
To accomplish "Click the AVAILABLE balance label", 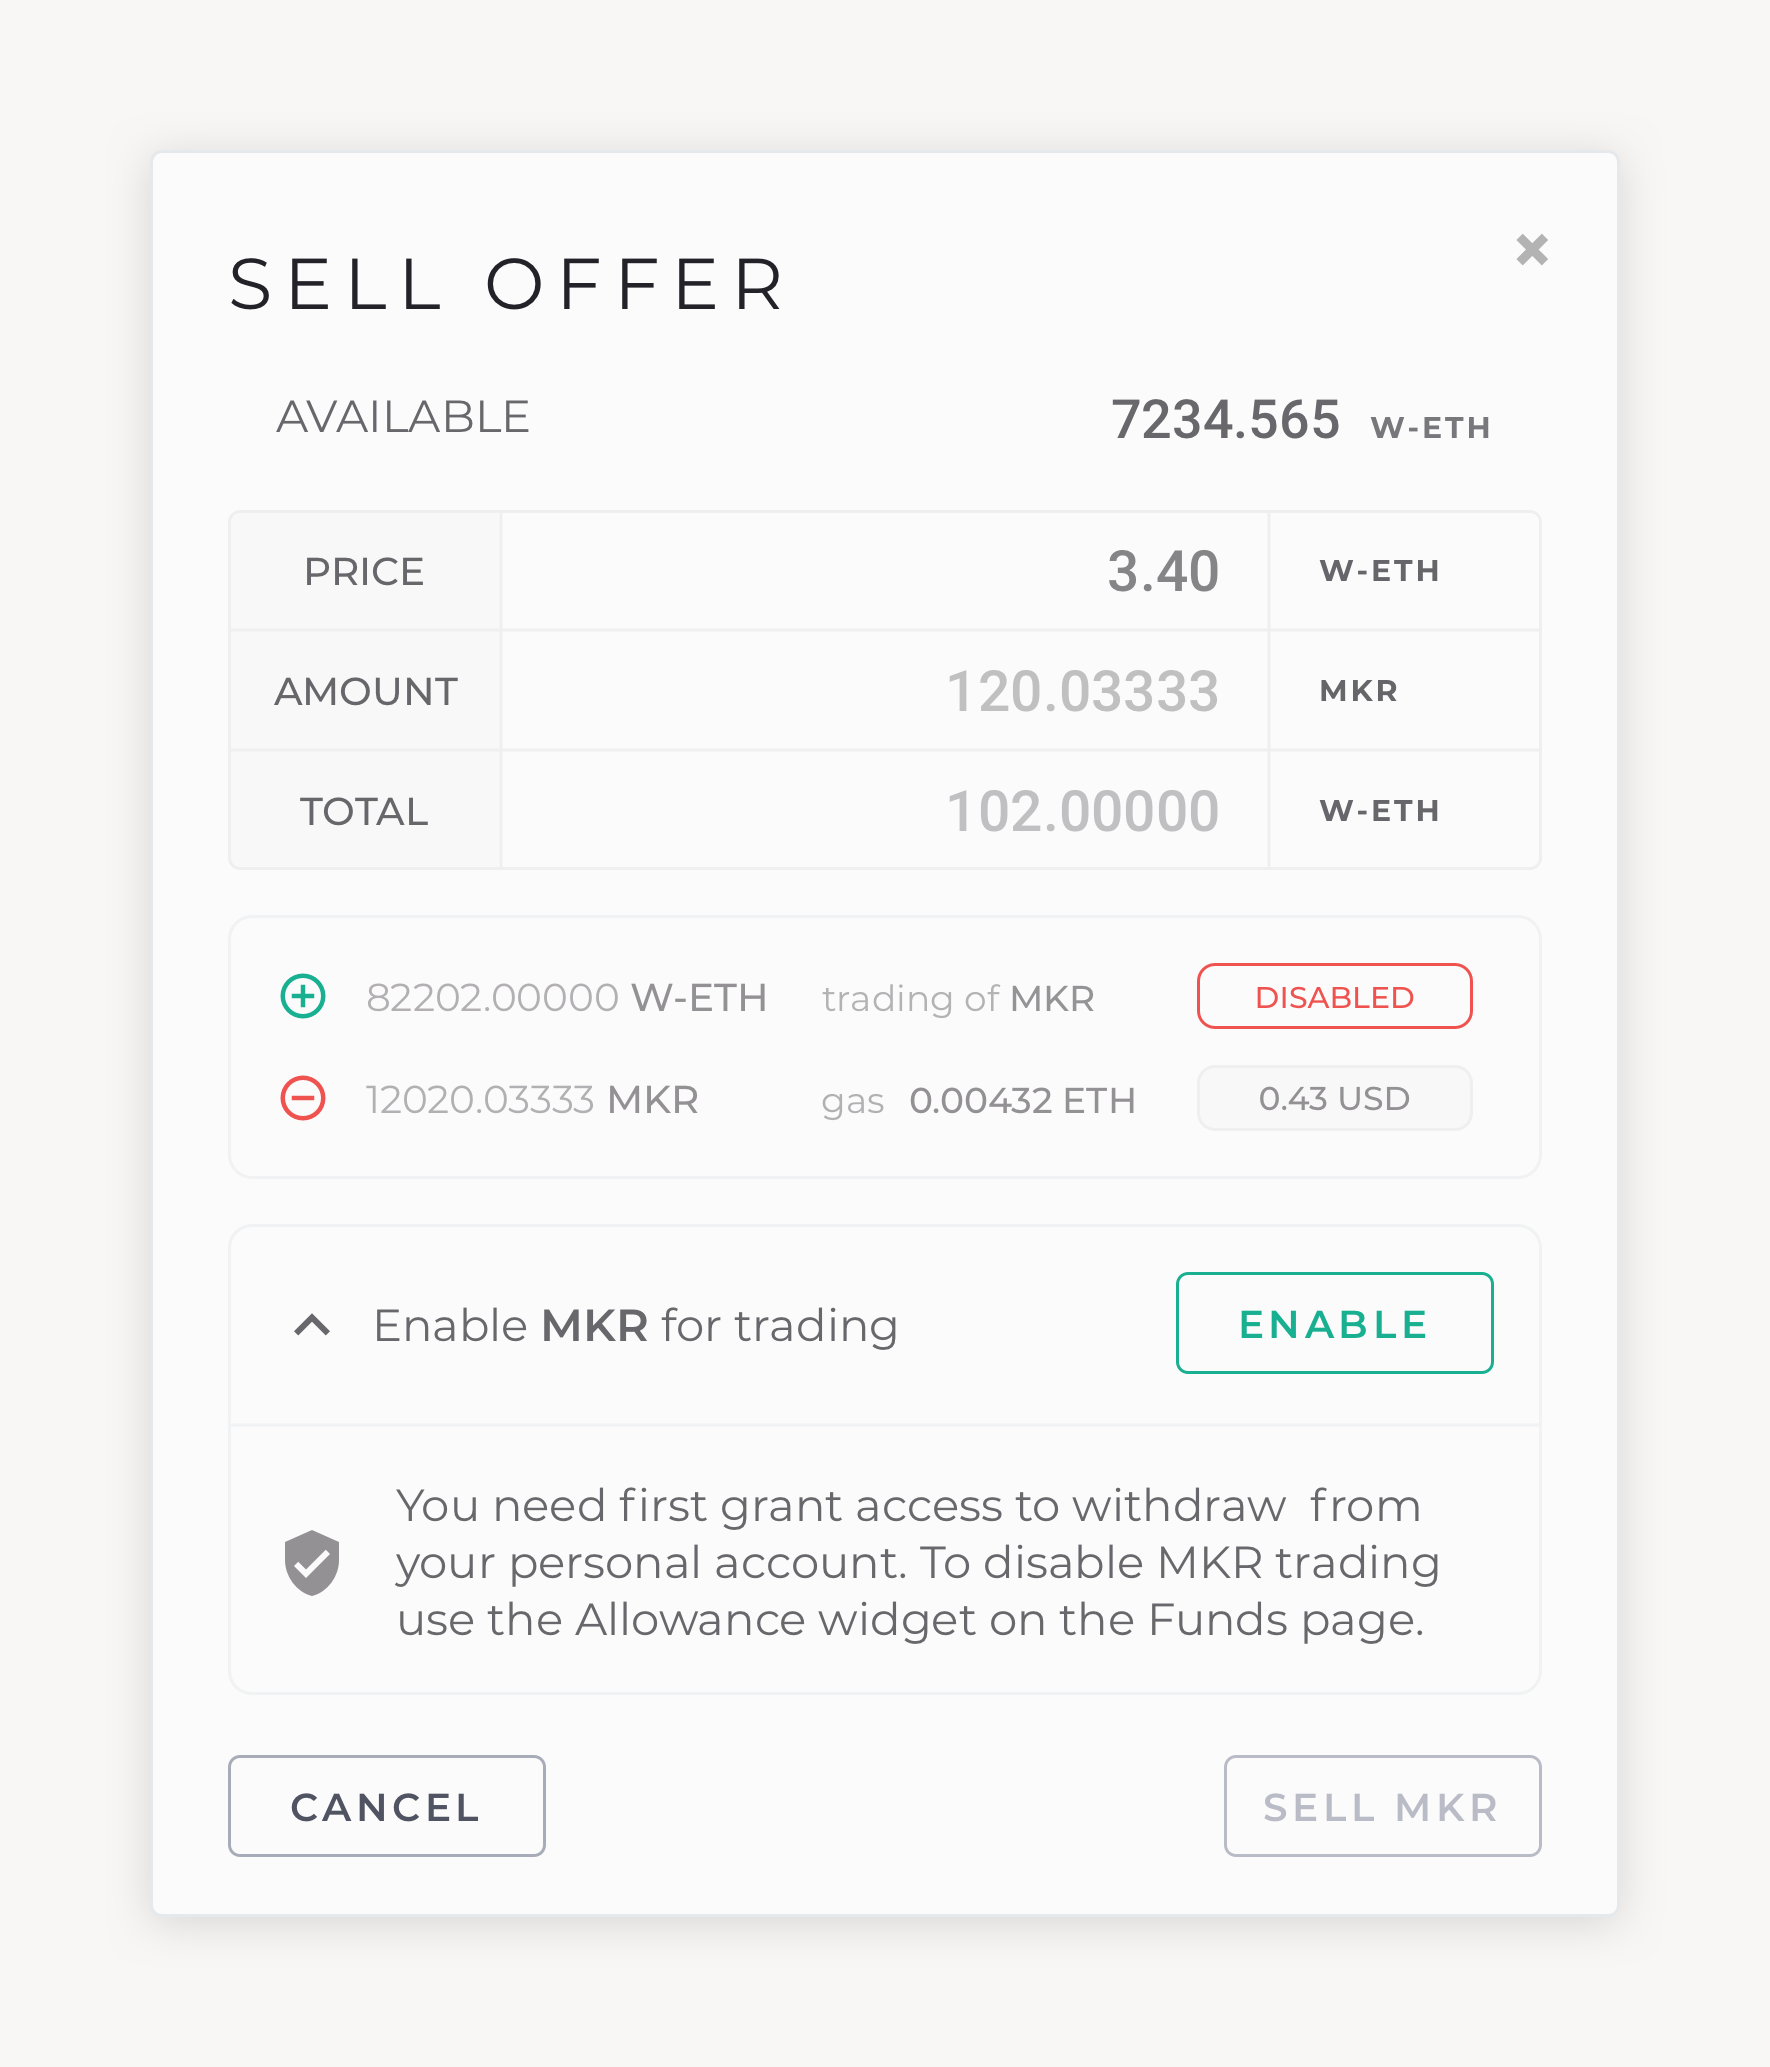I will pyautogui.click(x=403, y=416).
